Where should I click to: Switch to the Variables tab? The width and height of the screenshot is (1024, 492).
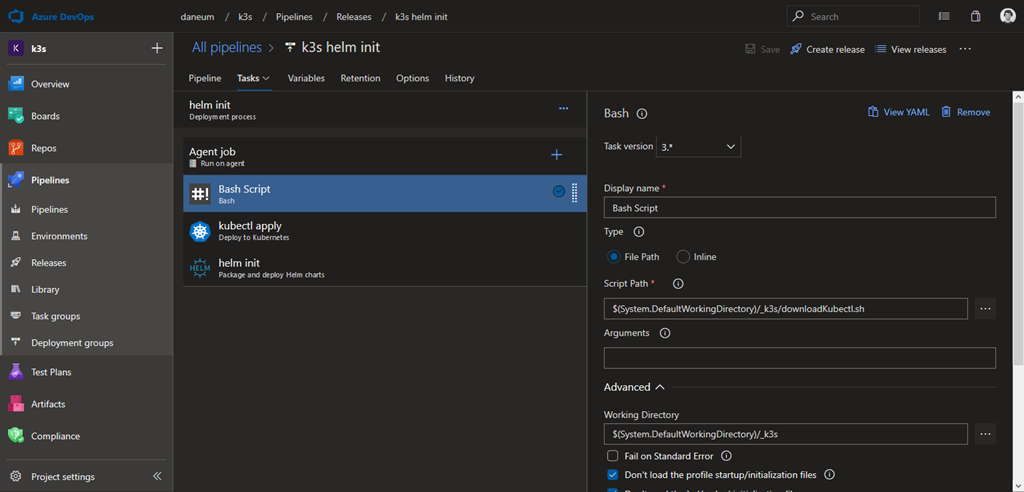tap(306, 78)
